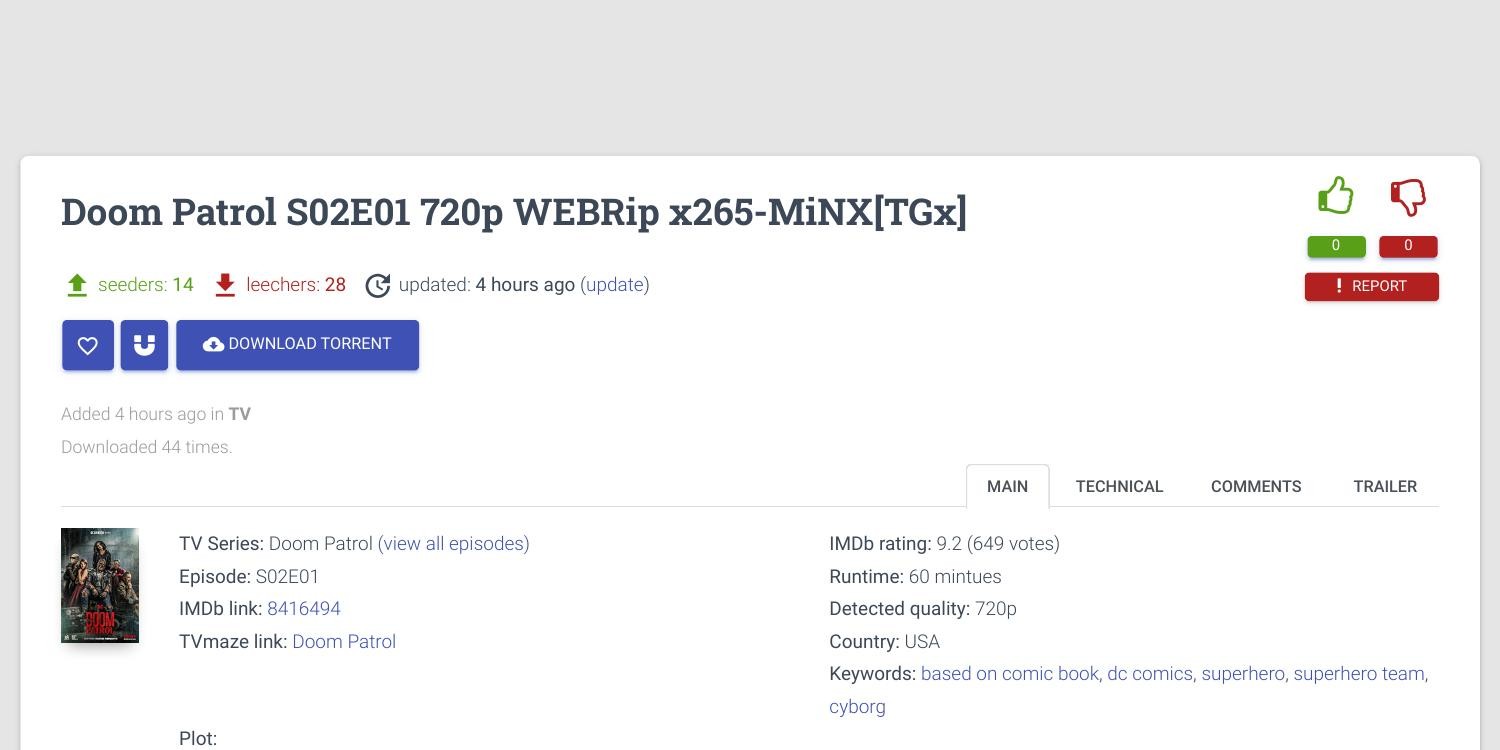
Task: Open the TV category link
Action: pyautogui.click(x=239, y=414)
